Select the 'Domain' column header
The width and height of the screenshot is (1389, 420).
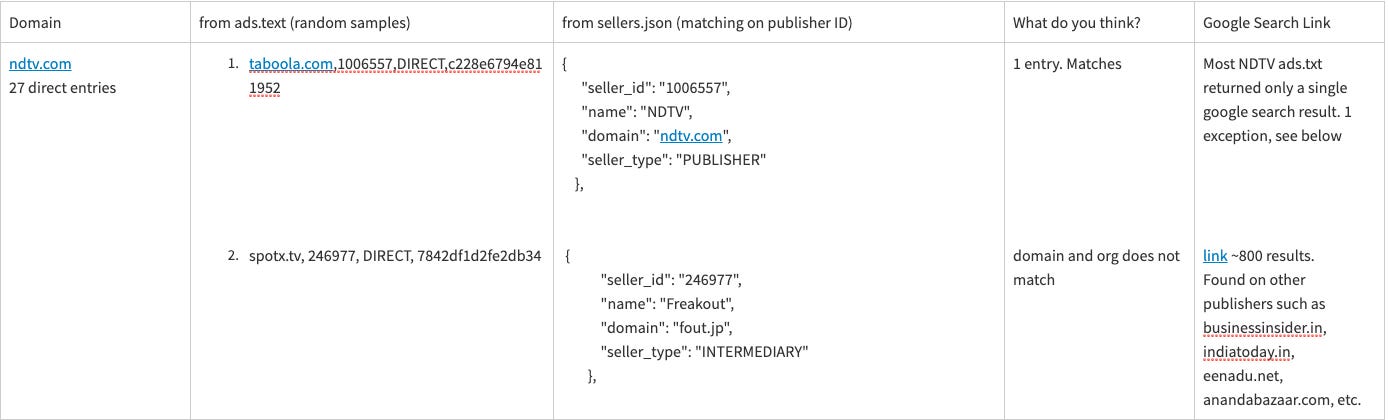point(34,23)
